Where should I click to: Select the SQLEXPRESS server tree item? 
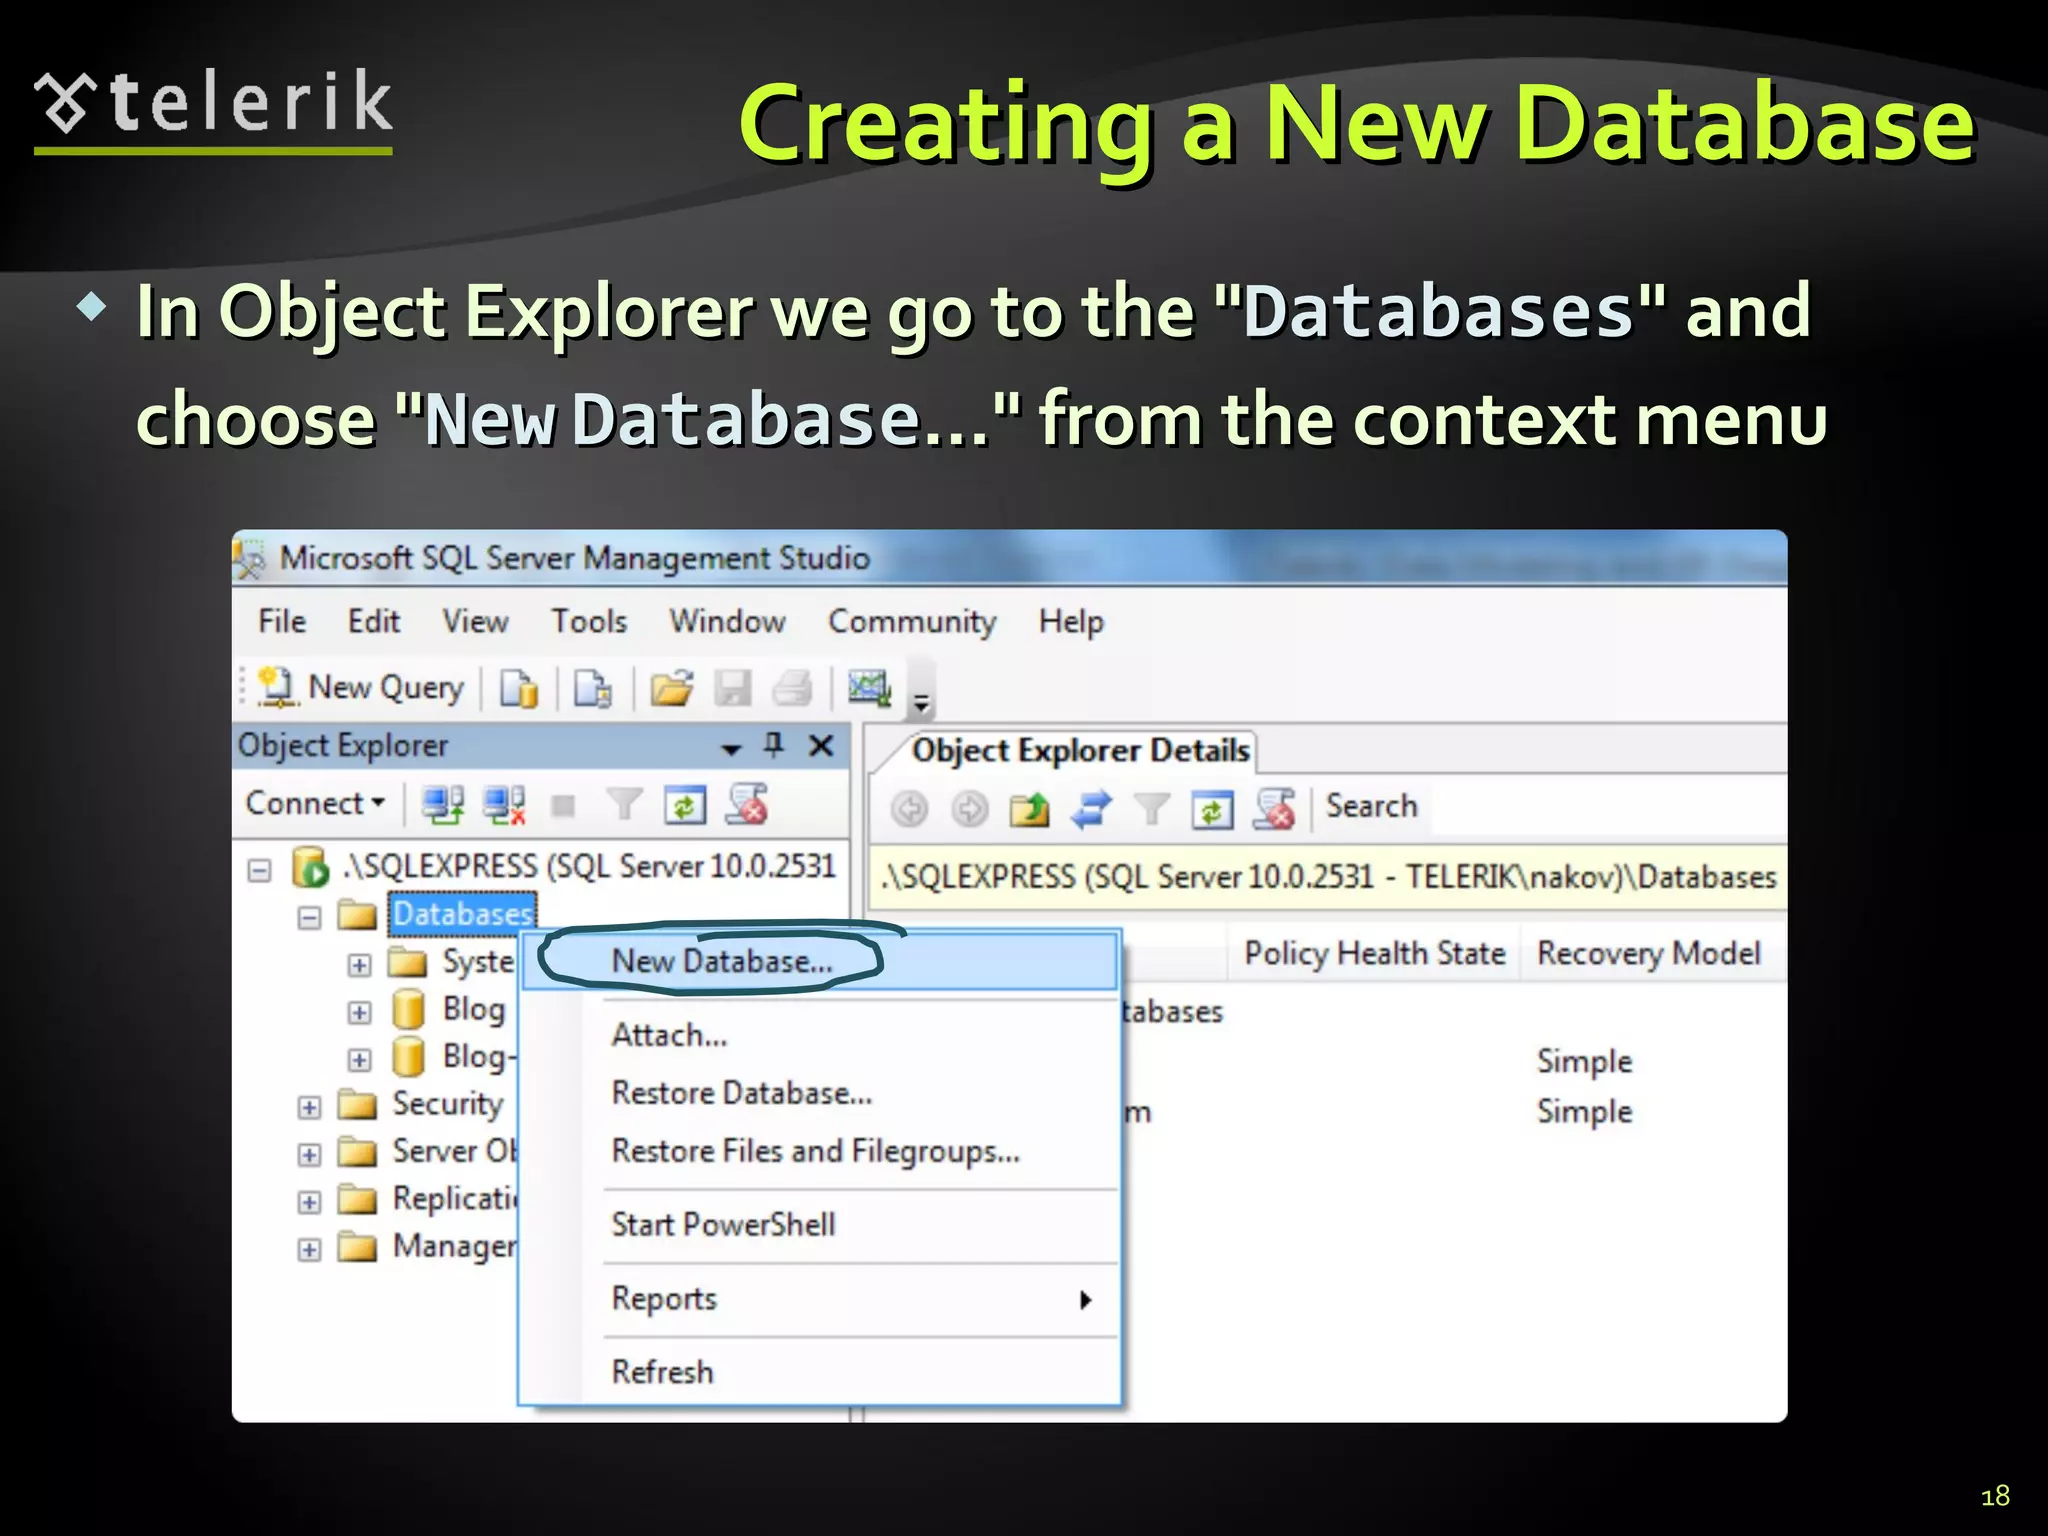click(x=590, y=866)
